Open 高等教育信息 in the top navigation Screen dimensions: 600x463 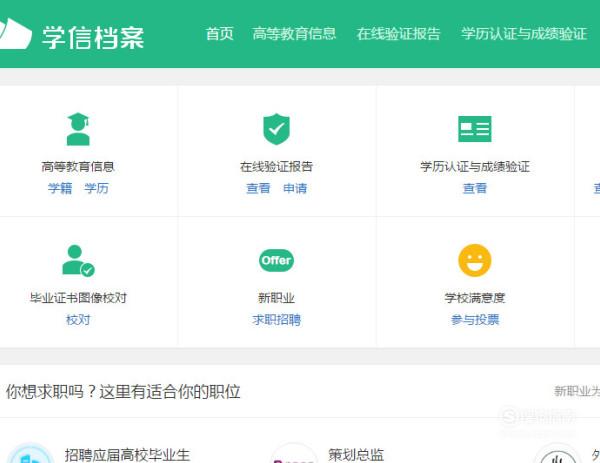(294, 34)
